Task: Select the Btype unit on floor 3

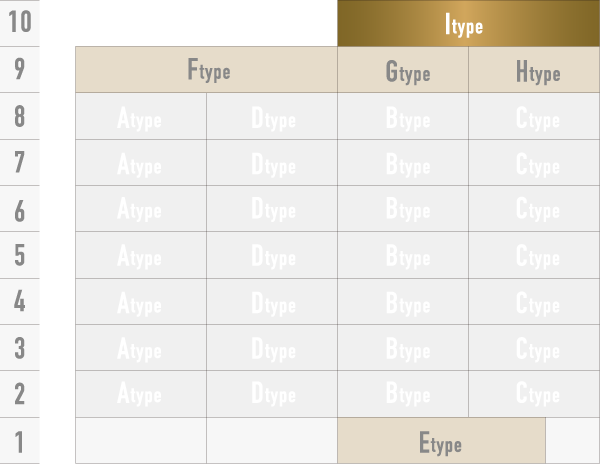Action: tap(403, 347)
